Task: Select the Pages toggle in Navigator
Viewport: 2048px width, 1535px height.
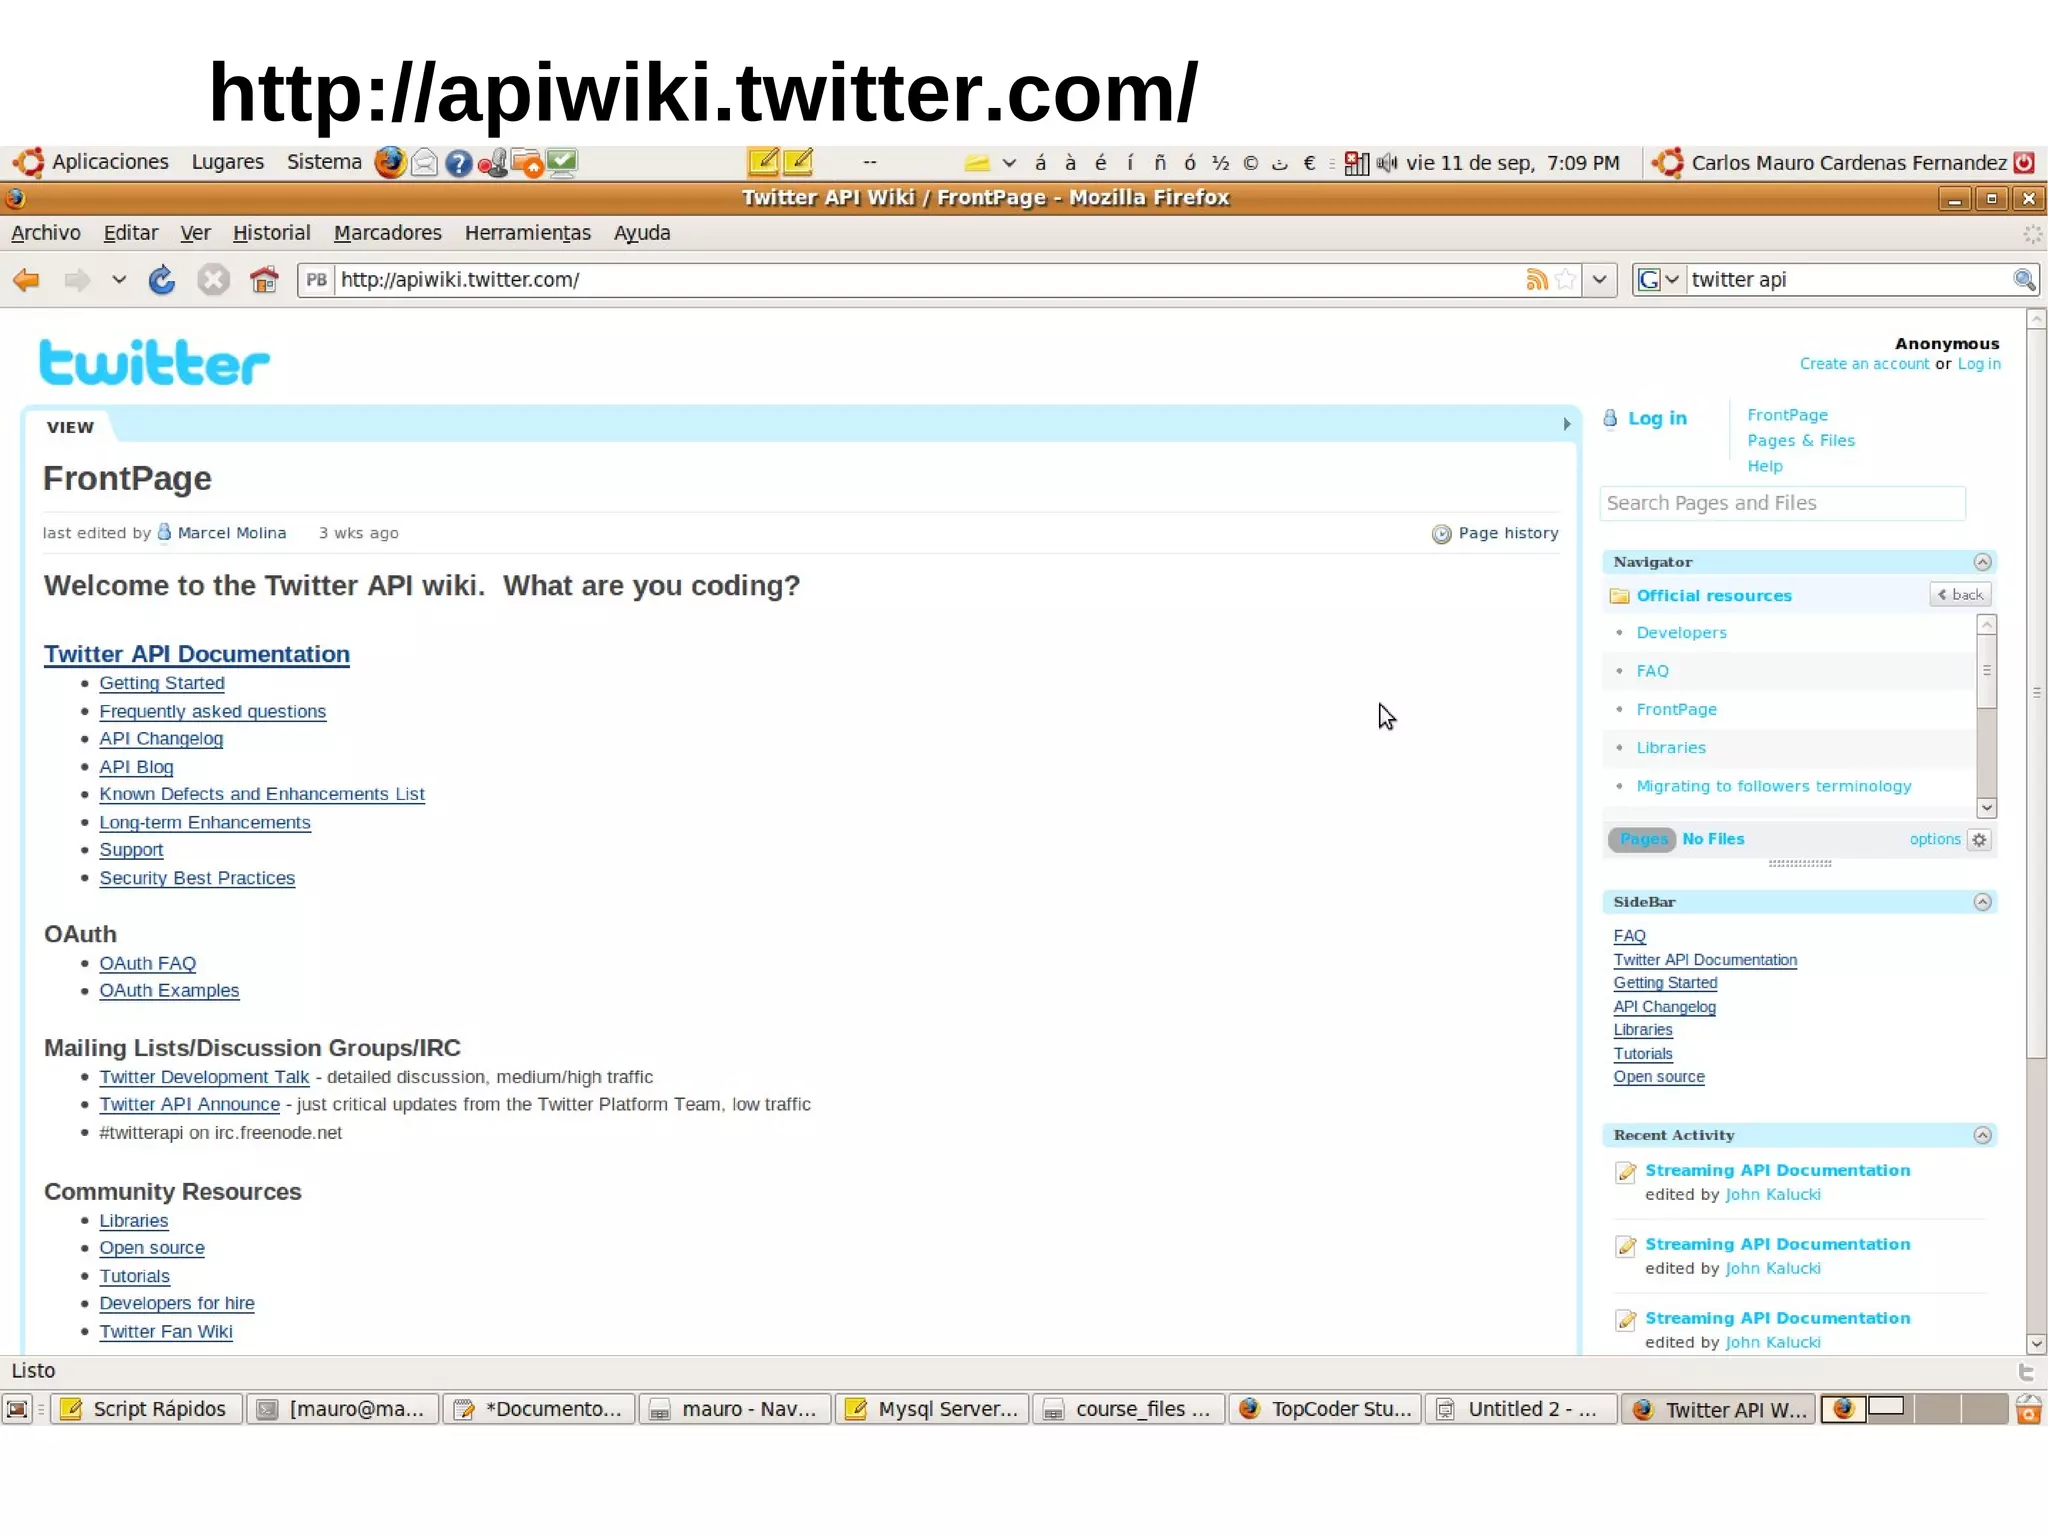Action: (1643, 840)
